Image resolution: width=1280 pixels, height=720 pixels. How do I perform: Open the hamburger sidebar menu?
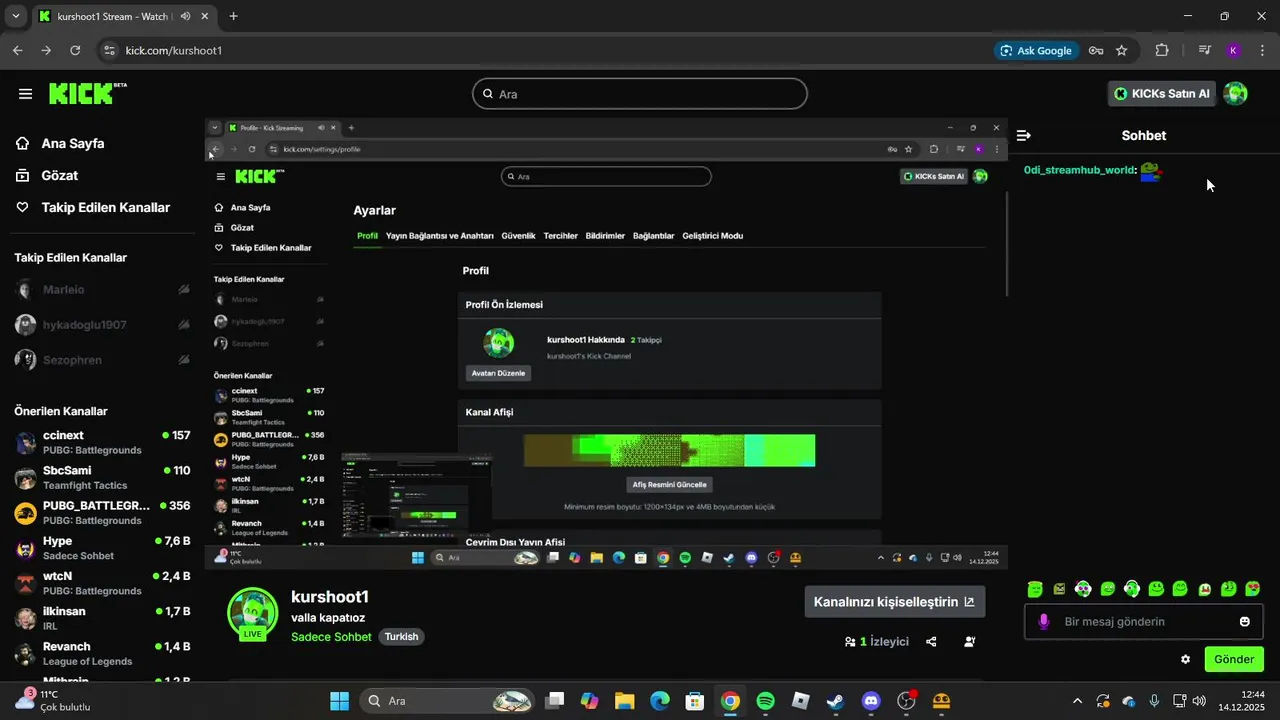click(26, 94)
